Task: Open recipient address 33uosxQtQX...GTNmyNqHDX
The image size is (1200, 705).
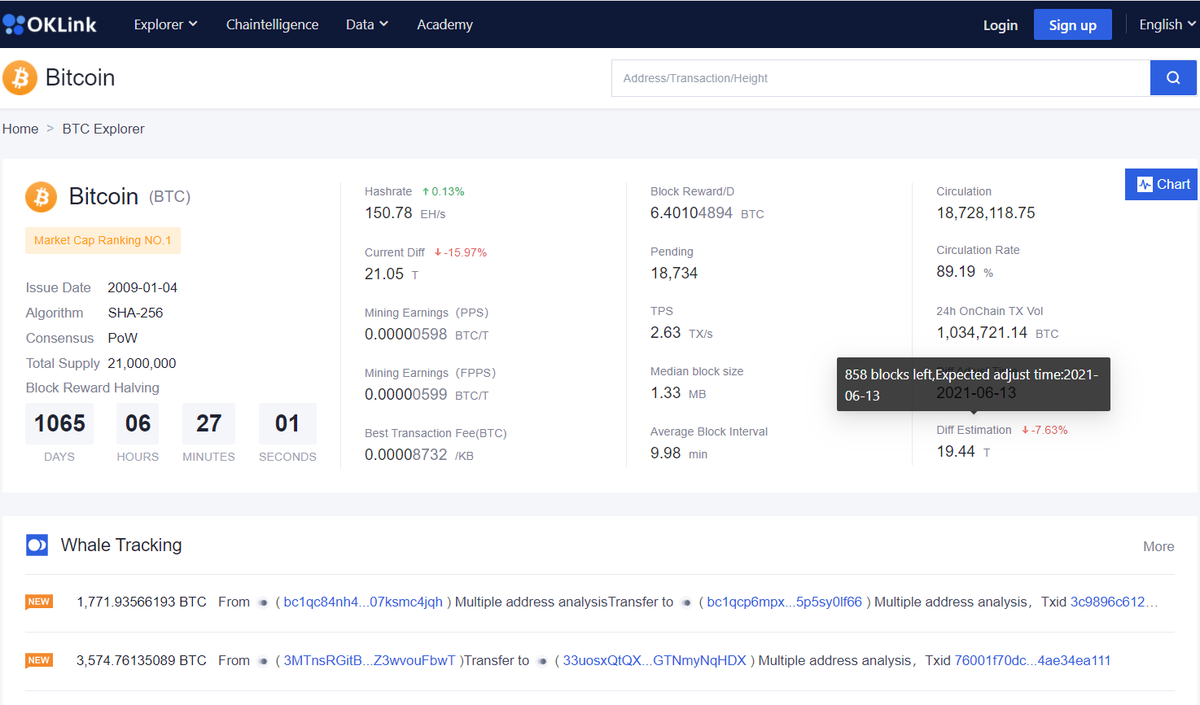Action: [655, 660]
